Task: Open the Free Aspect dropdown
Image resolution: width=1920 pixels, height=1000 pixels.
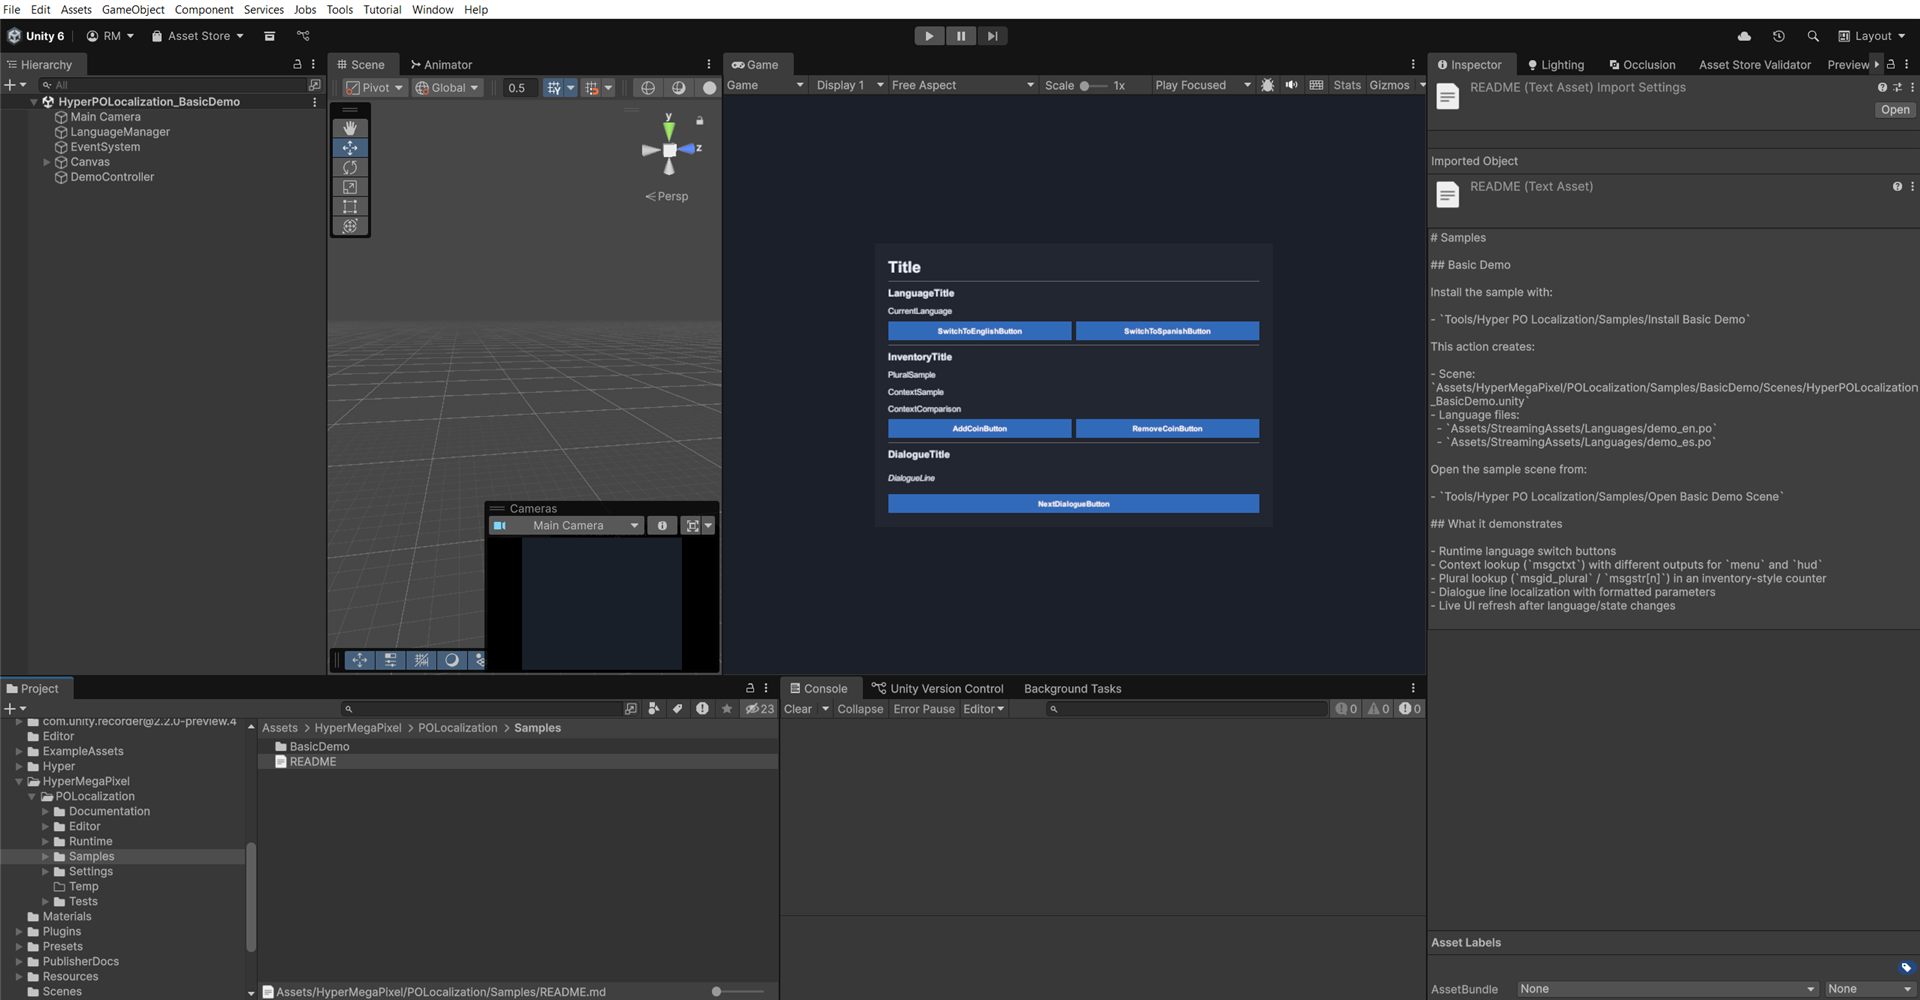Action: (x=962, y=85)
